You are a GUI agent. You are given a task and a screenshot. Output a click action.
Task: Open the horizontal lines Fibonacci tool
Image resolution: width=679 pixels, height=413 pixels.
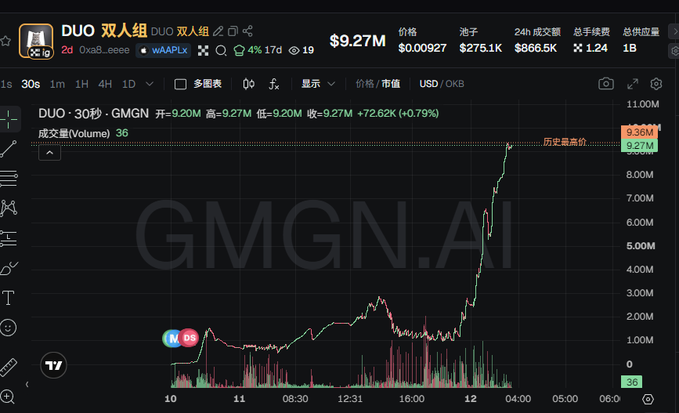[x=9, y=178]
